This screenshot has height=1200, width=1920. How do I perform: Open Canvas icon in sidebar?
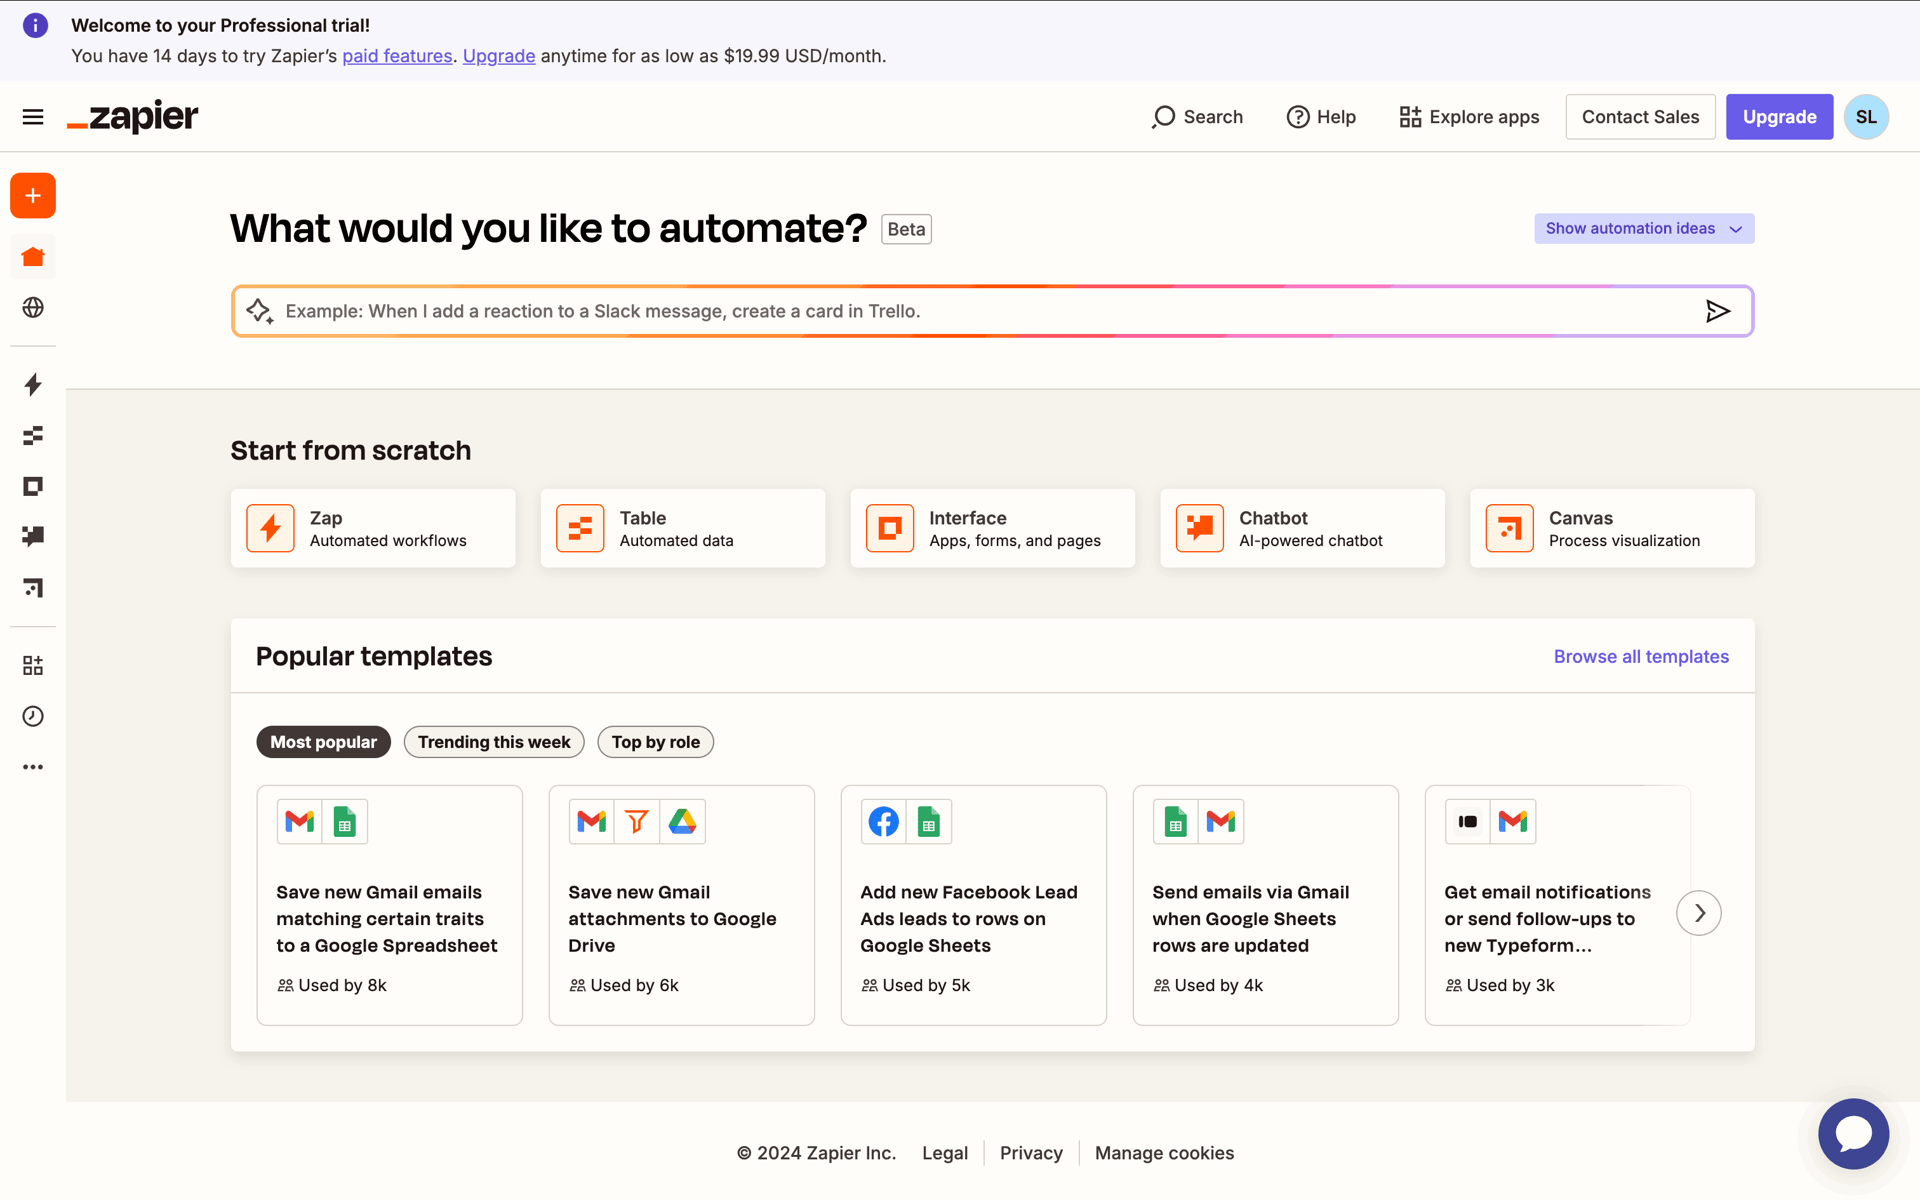pyautogui.click(x=33, y=587)
